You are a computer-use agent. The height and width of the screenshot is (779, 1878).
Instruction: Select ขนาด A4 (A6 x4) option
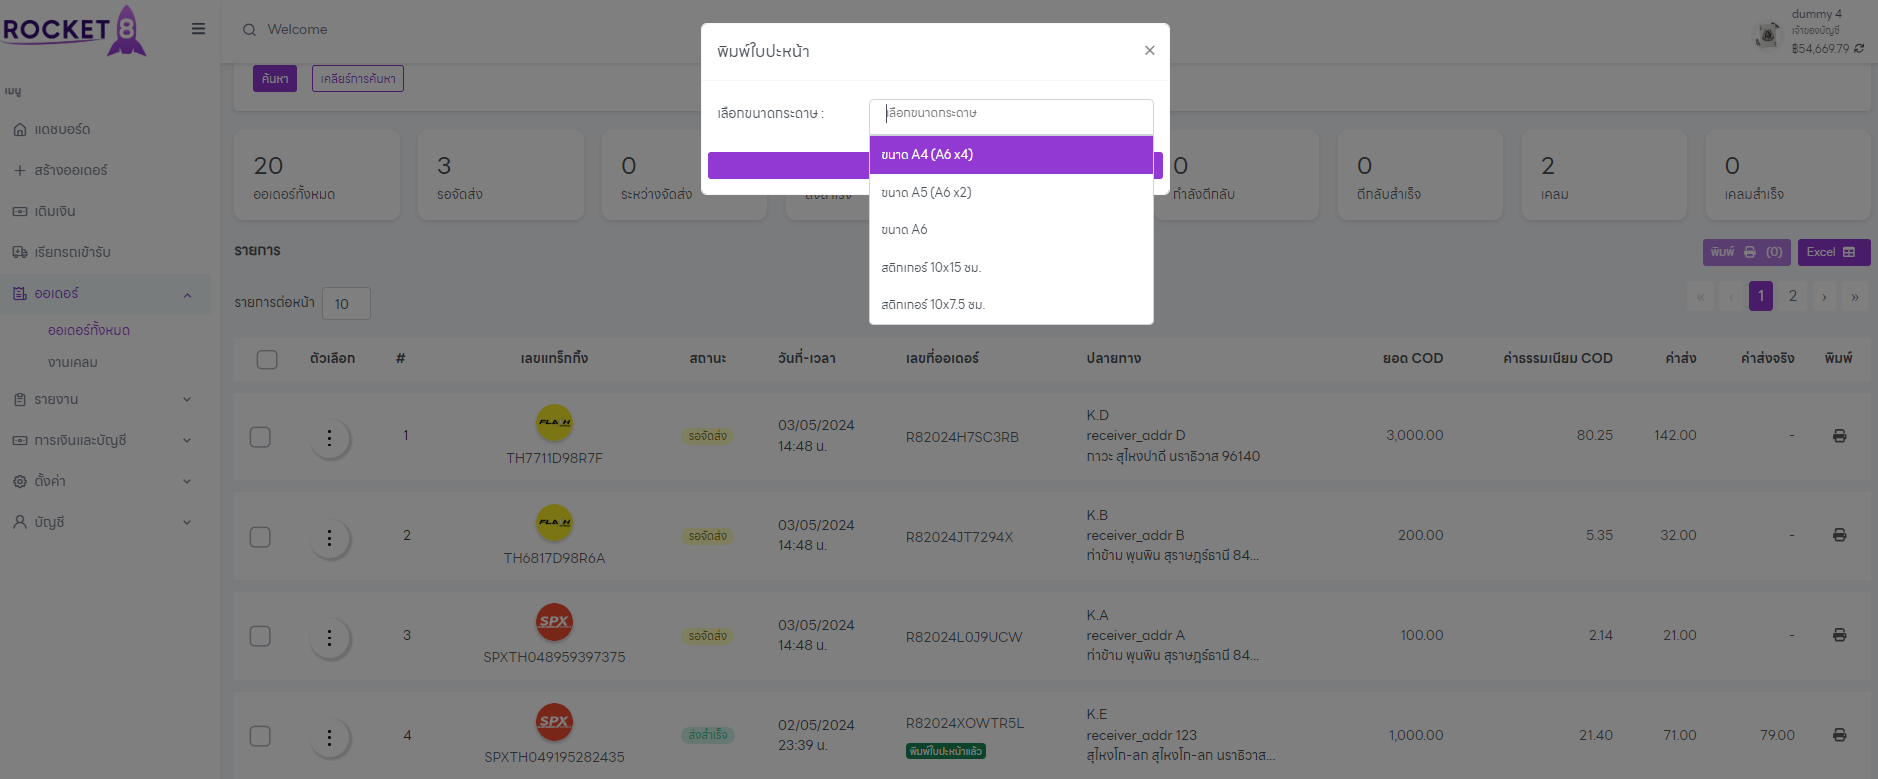coord(1011,155)
